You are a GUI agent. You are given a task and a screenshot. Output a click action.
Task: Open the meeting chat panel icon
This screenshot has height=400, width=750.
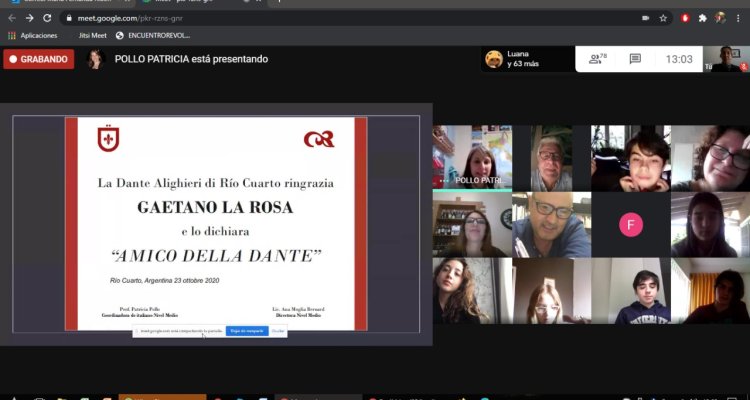[x=635, y=59]
